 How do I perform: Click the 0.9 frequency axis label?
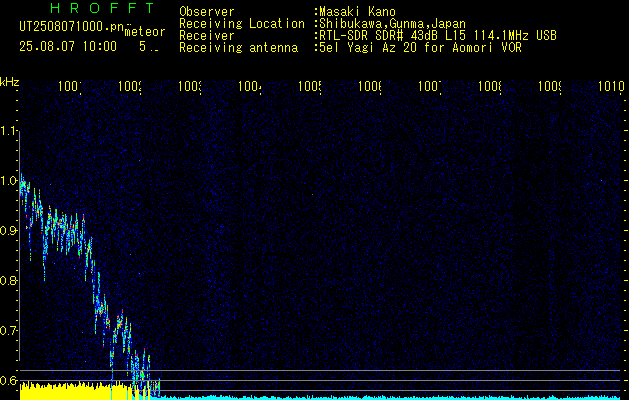[8, 231]
